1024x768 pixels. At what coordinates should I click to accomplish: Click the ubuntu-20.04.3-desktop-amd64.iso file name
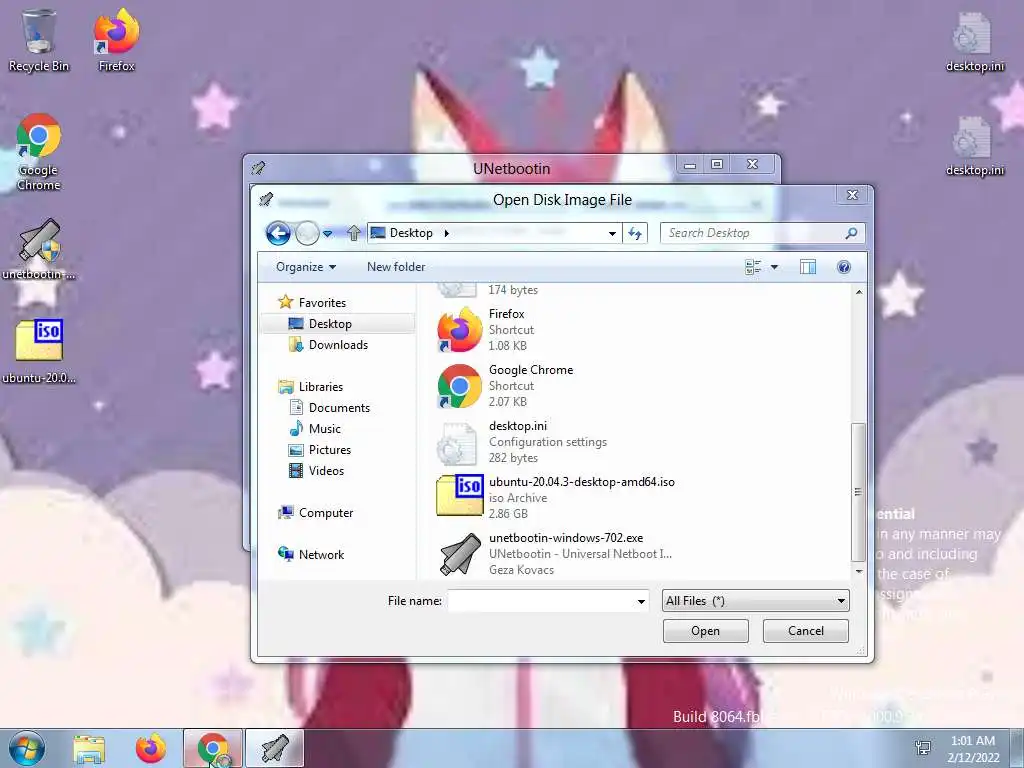581,482
